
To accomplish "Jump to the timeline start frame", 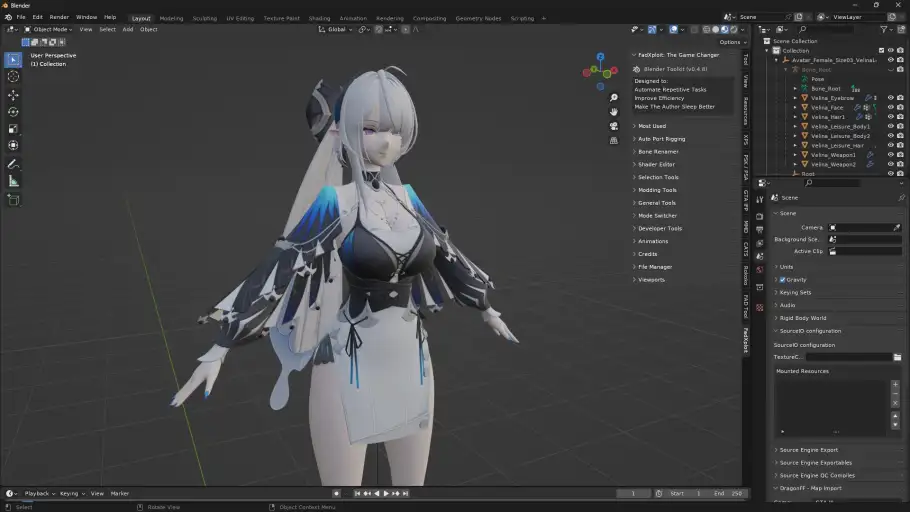I will (x=358, y=493).
